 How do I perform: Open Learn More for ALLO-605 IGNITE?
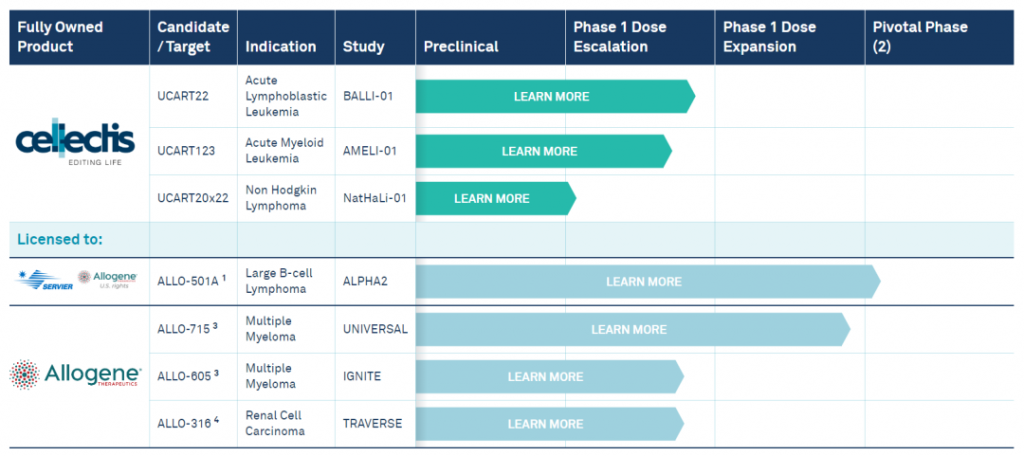545,377
